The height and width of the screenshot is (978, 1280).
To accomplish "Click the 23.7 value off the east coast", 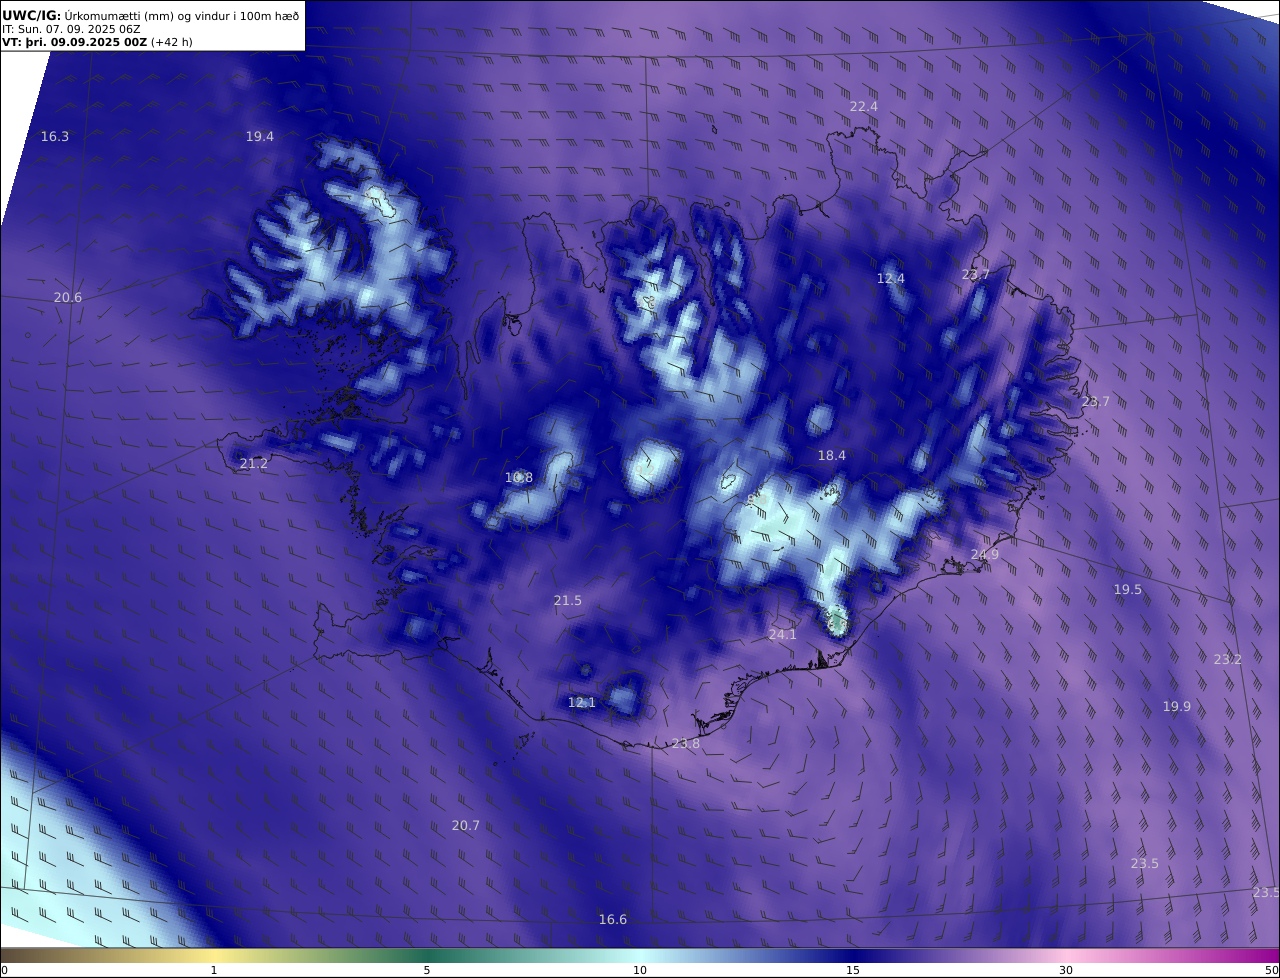I will click(1095, 402).
